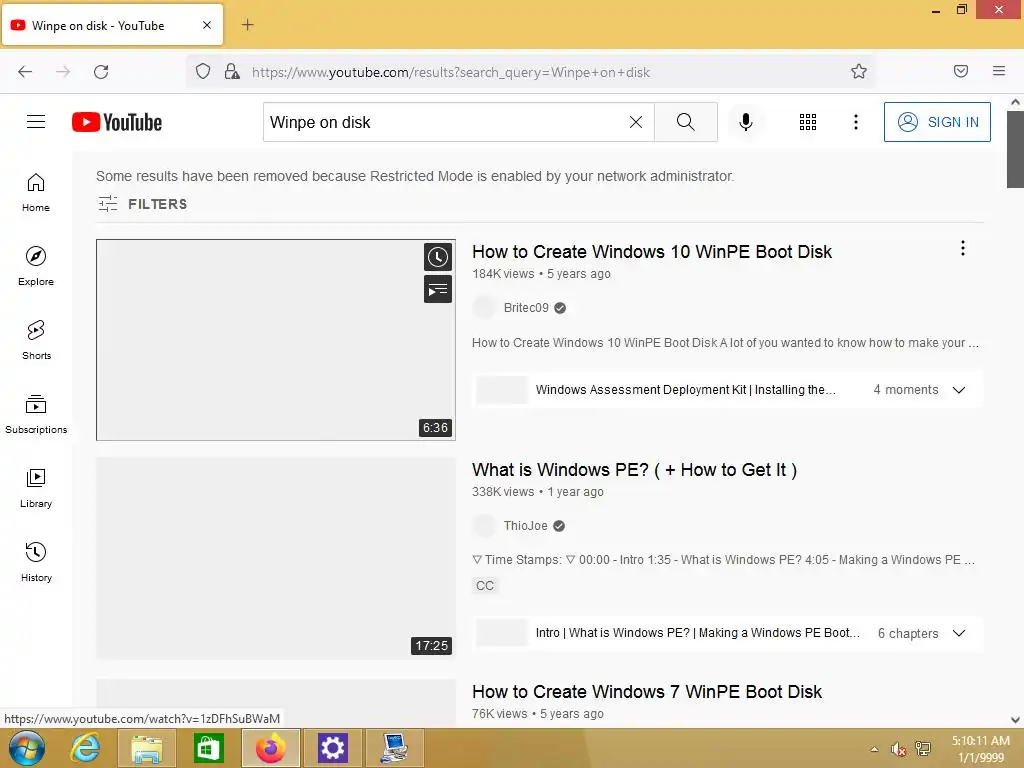Open 'How to Create Windows 7 WinPE Boot Disk'
This screenshot has width=1024, height=768.
[647, 692]
